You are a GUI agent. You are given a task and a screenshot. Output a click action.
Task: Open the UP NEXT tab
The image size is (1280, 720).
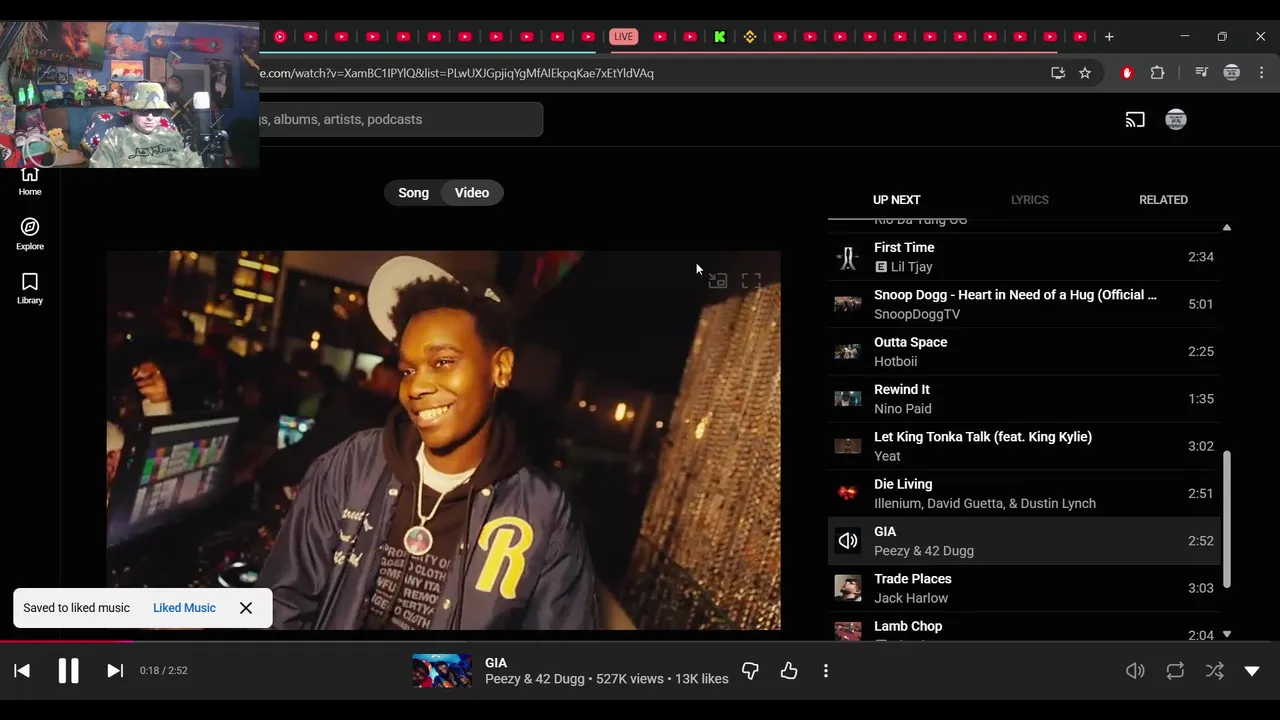[896, 200]
